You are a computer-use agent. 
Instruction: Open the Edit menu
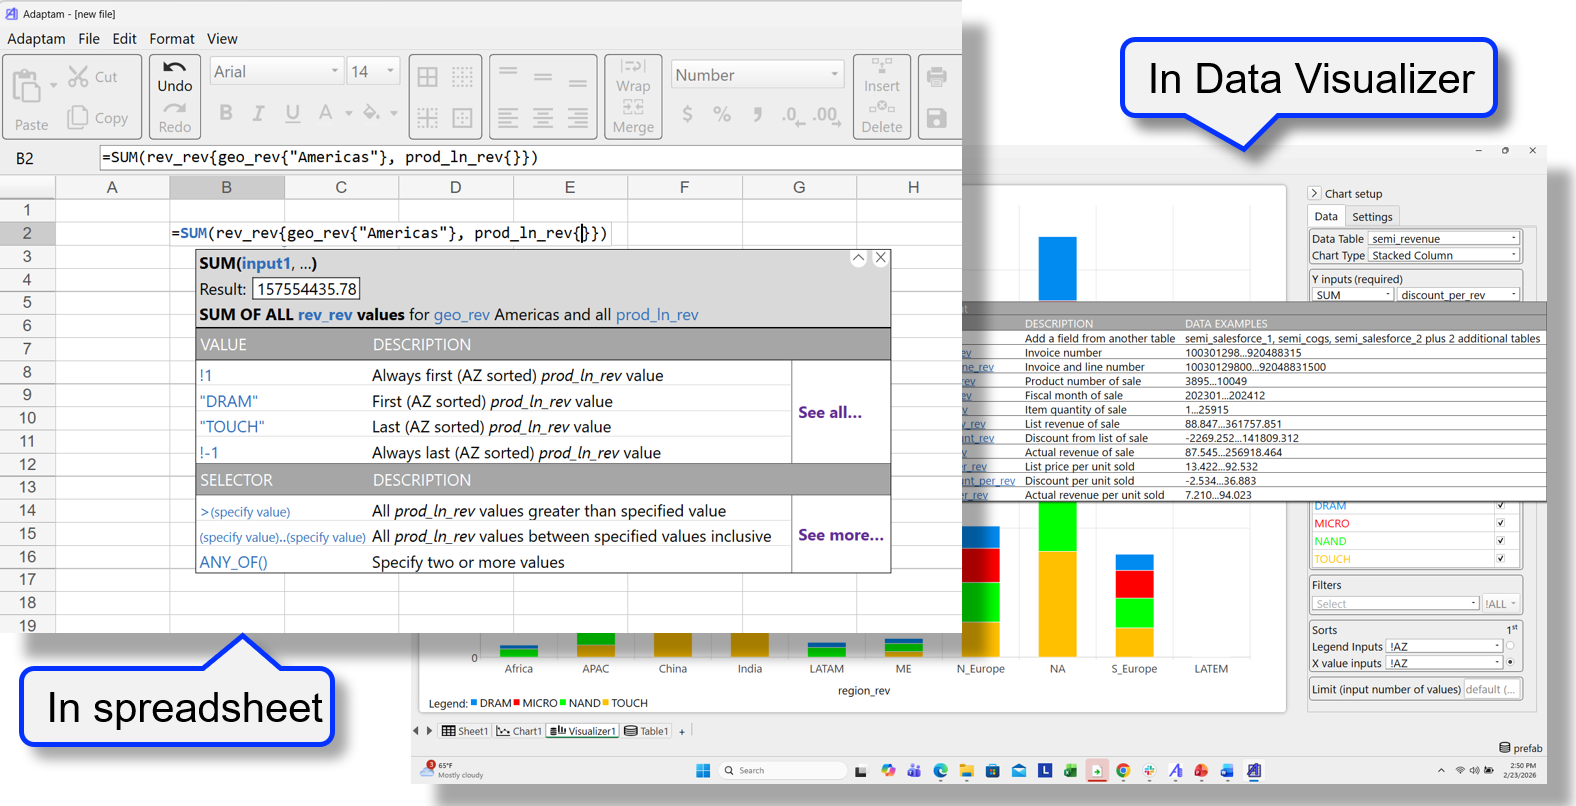coord(125,39)
